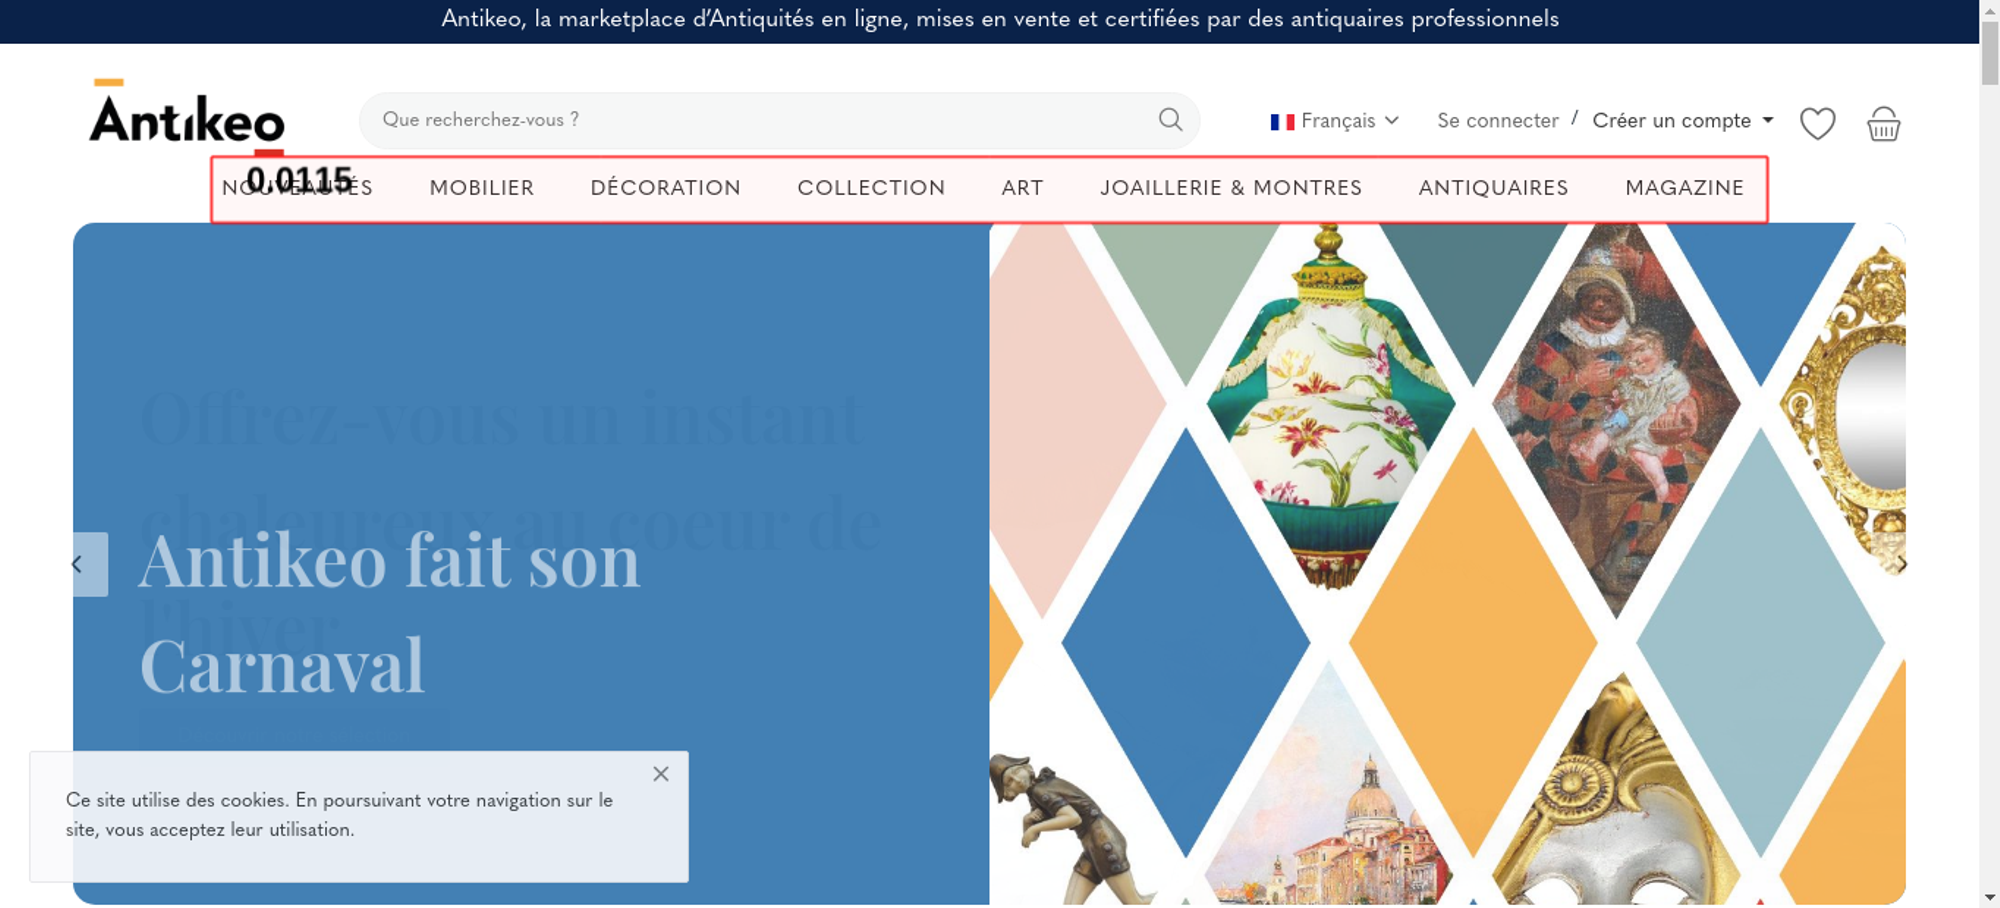Open the Collection menu item
This screenshot has width=2000, height=908.
(x=871, y=188)
